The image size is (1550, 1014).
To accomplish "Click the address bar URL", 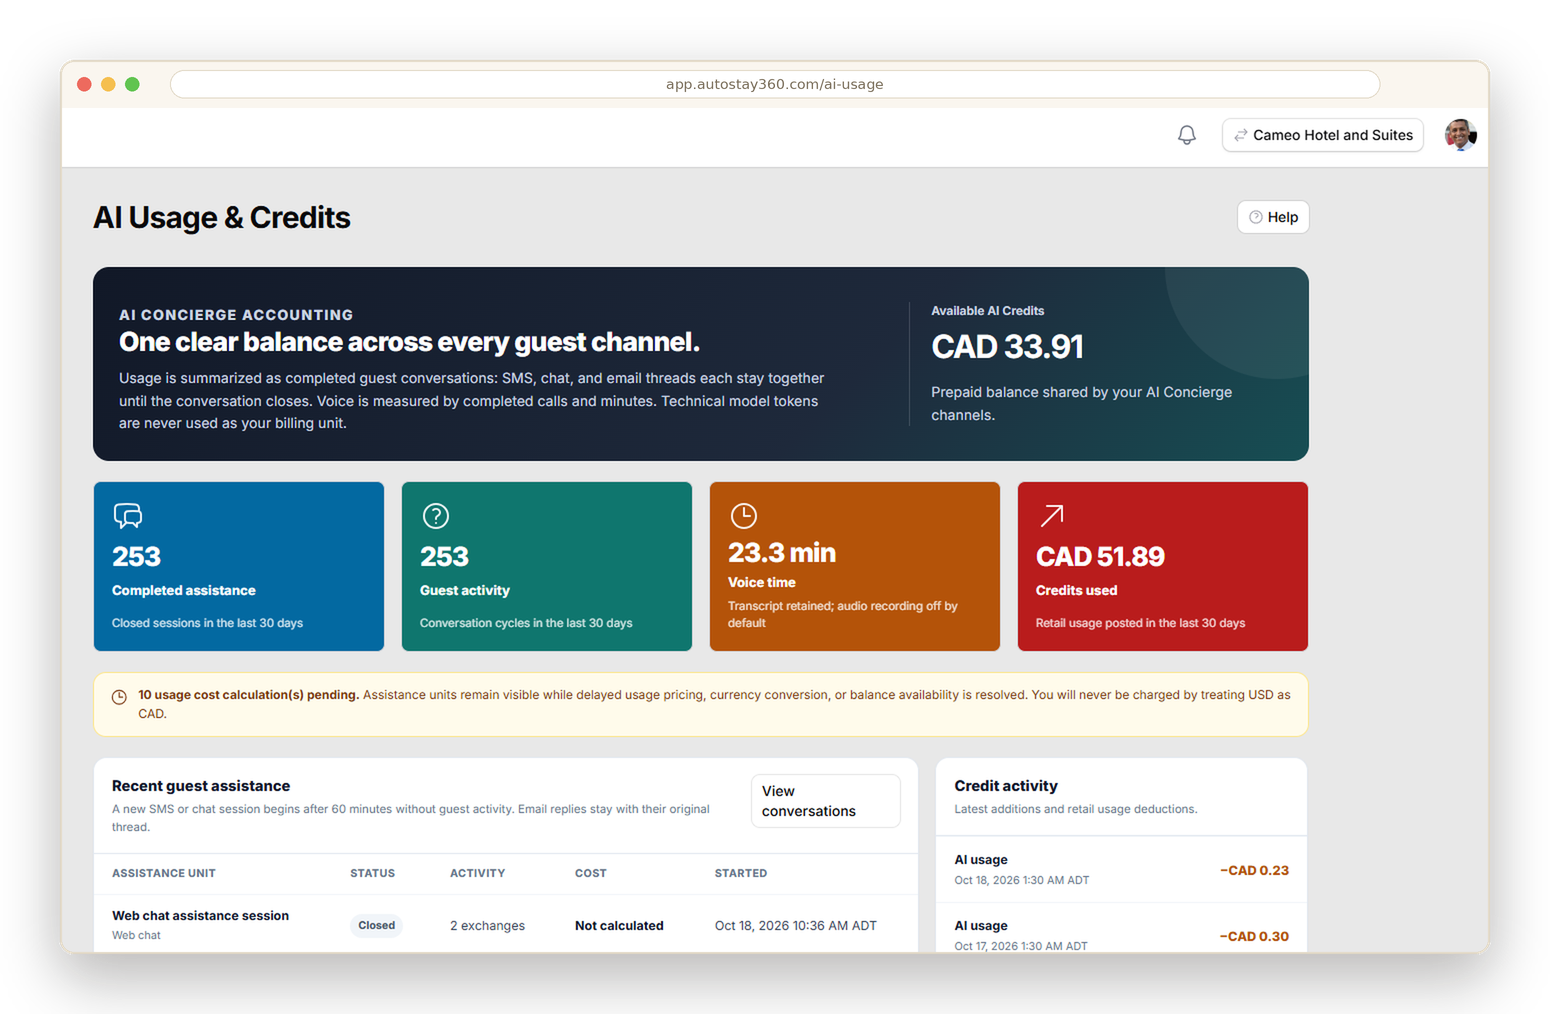I will [774, 84].
